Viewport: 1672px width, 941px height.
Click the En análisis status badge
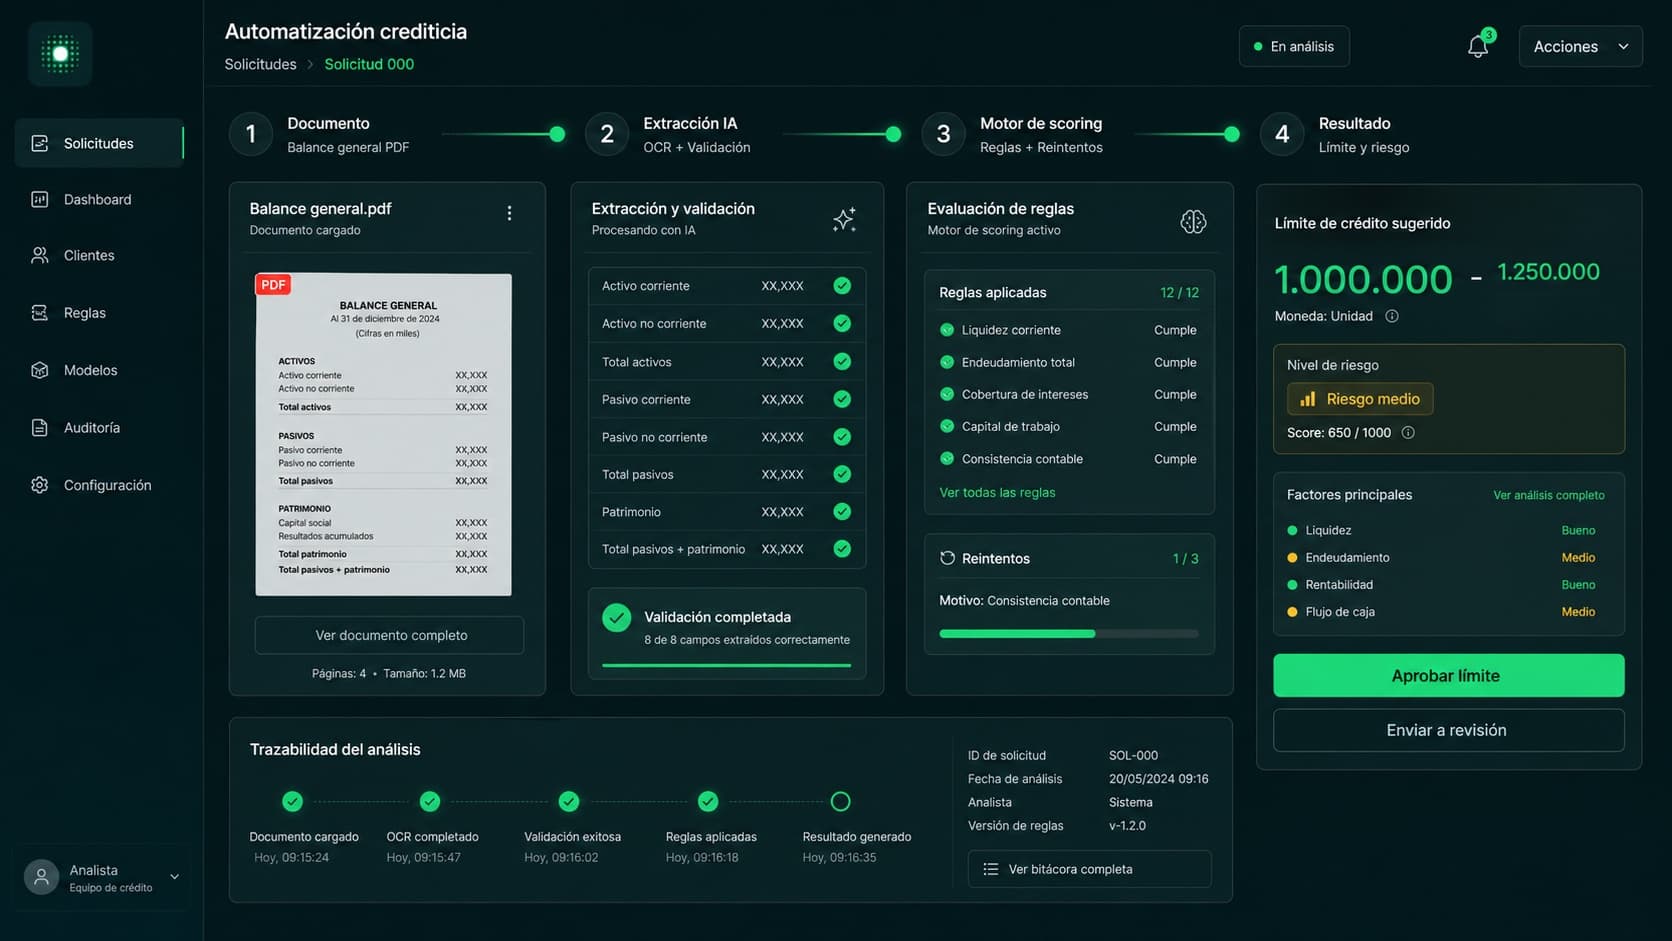(1294, 46)
